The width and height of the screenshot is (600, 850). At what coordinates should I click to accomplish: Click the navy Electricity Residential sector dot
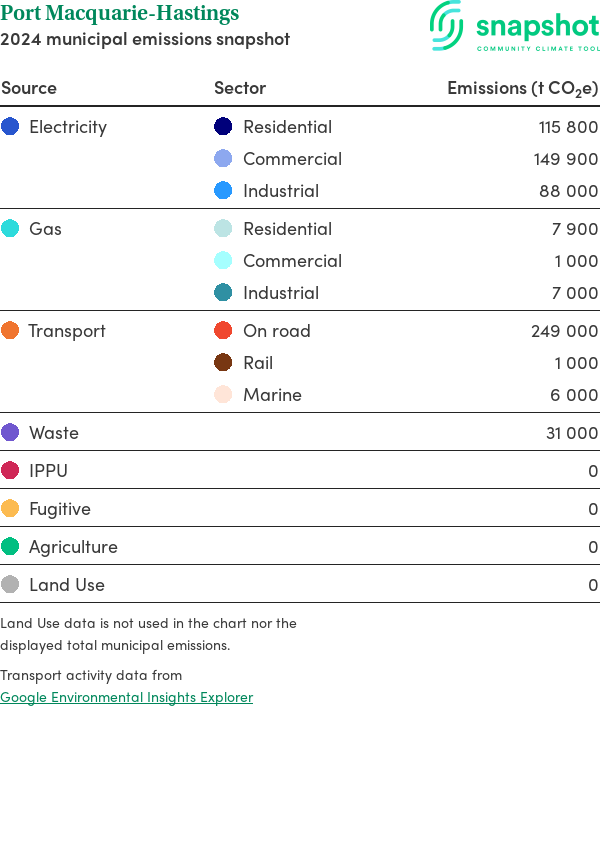click(223, 127)
